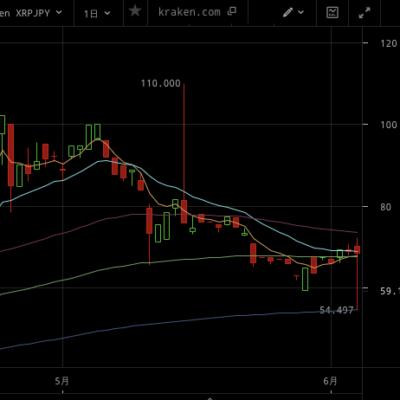Click the 100 price axis label

pos(389,125)
